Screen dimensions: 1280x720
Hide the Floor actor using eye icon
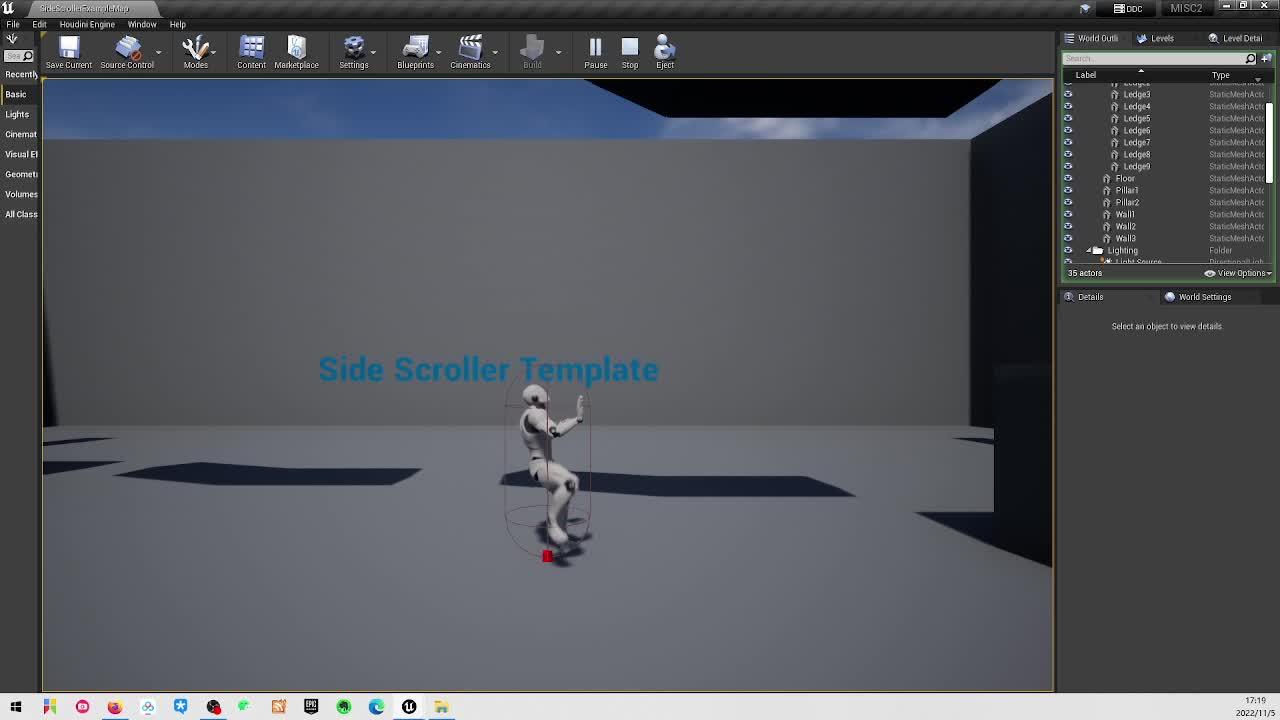point(1068,178)
